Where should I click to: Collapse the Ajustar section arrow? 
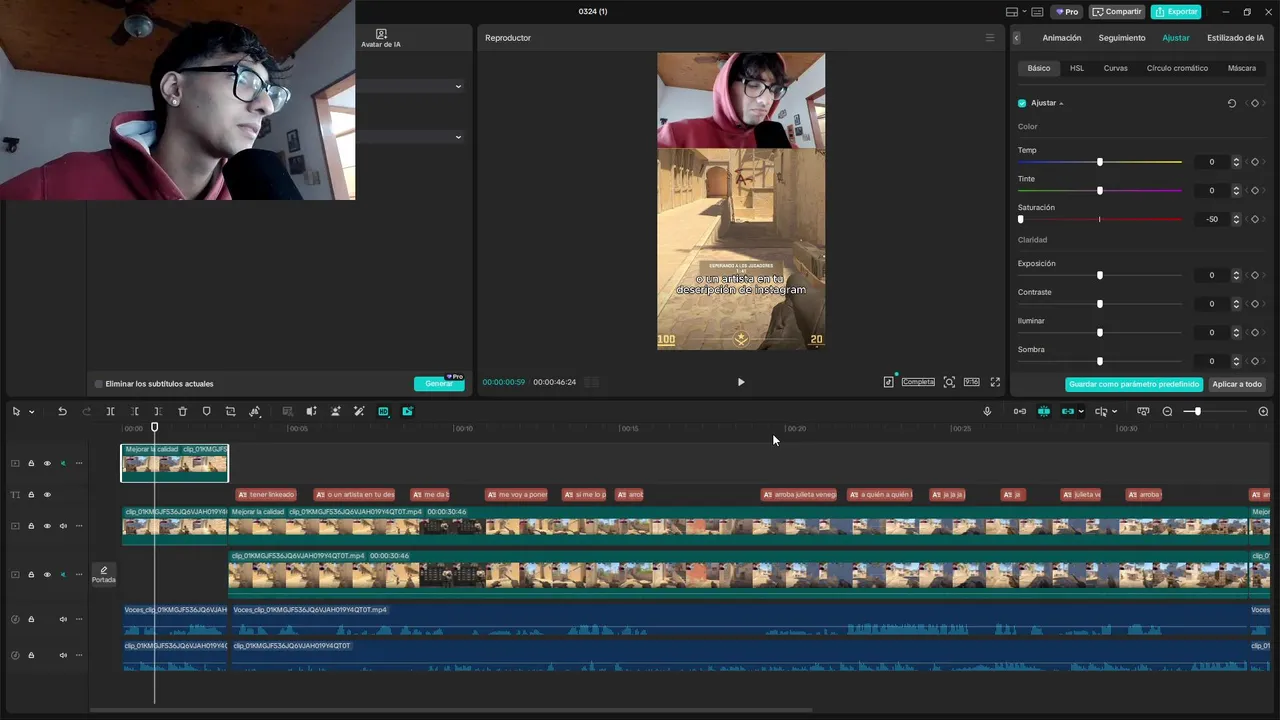point(1061,103)
